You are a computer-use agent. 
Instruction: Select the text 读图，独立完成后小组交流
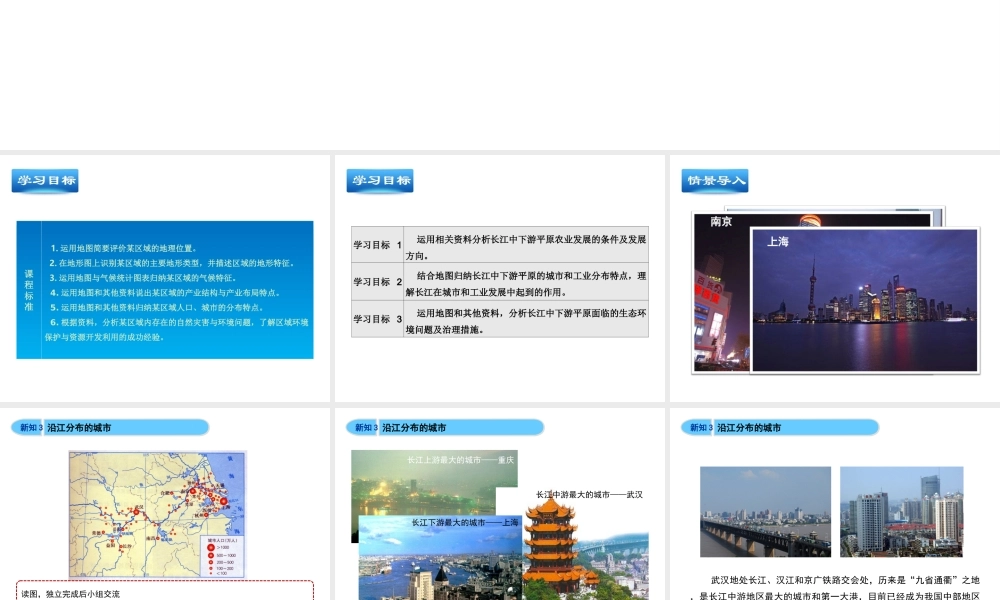point(70,594)
